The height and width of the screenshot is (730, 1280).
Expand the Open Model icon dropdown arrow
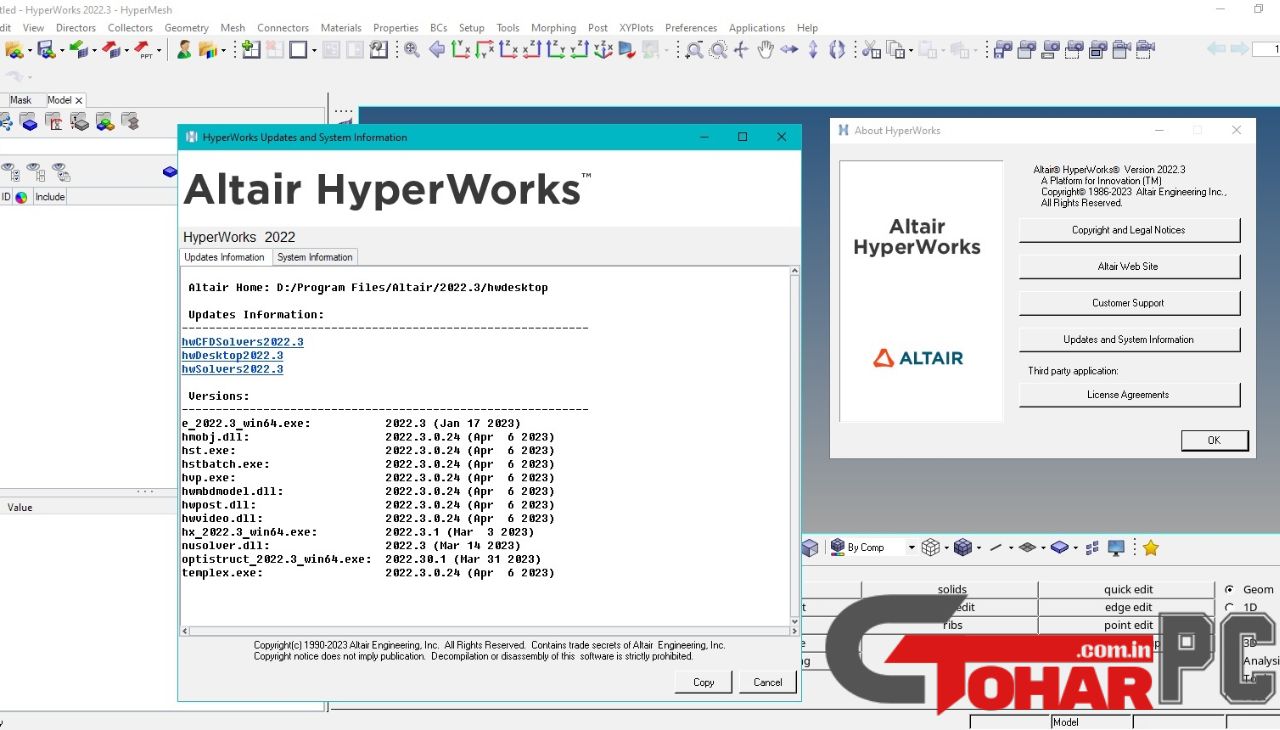pos(28,51)
